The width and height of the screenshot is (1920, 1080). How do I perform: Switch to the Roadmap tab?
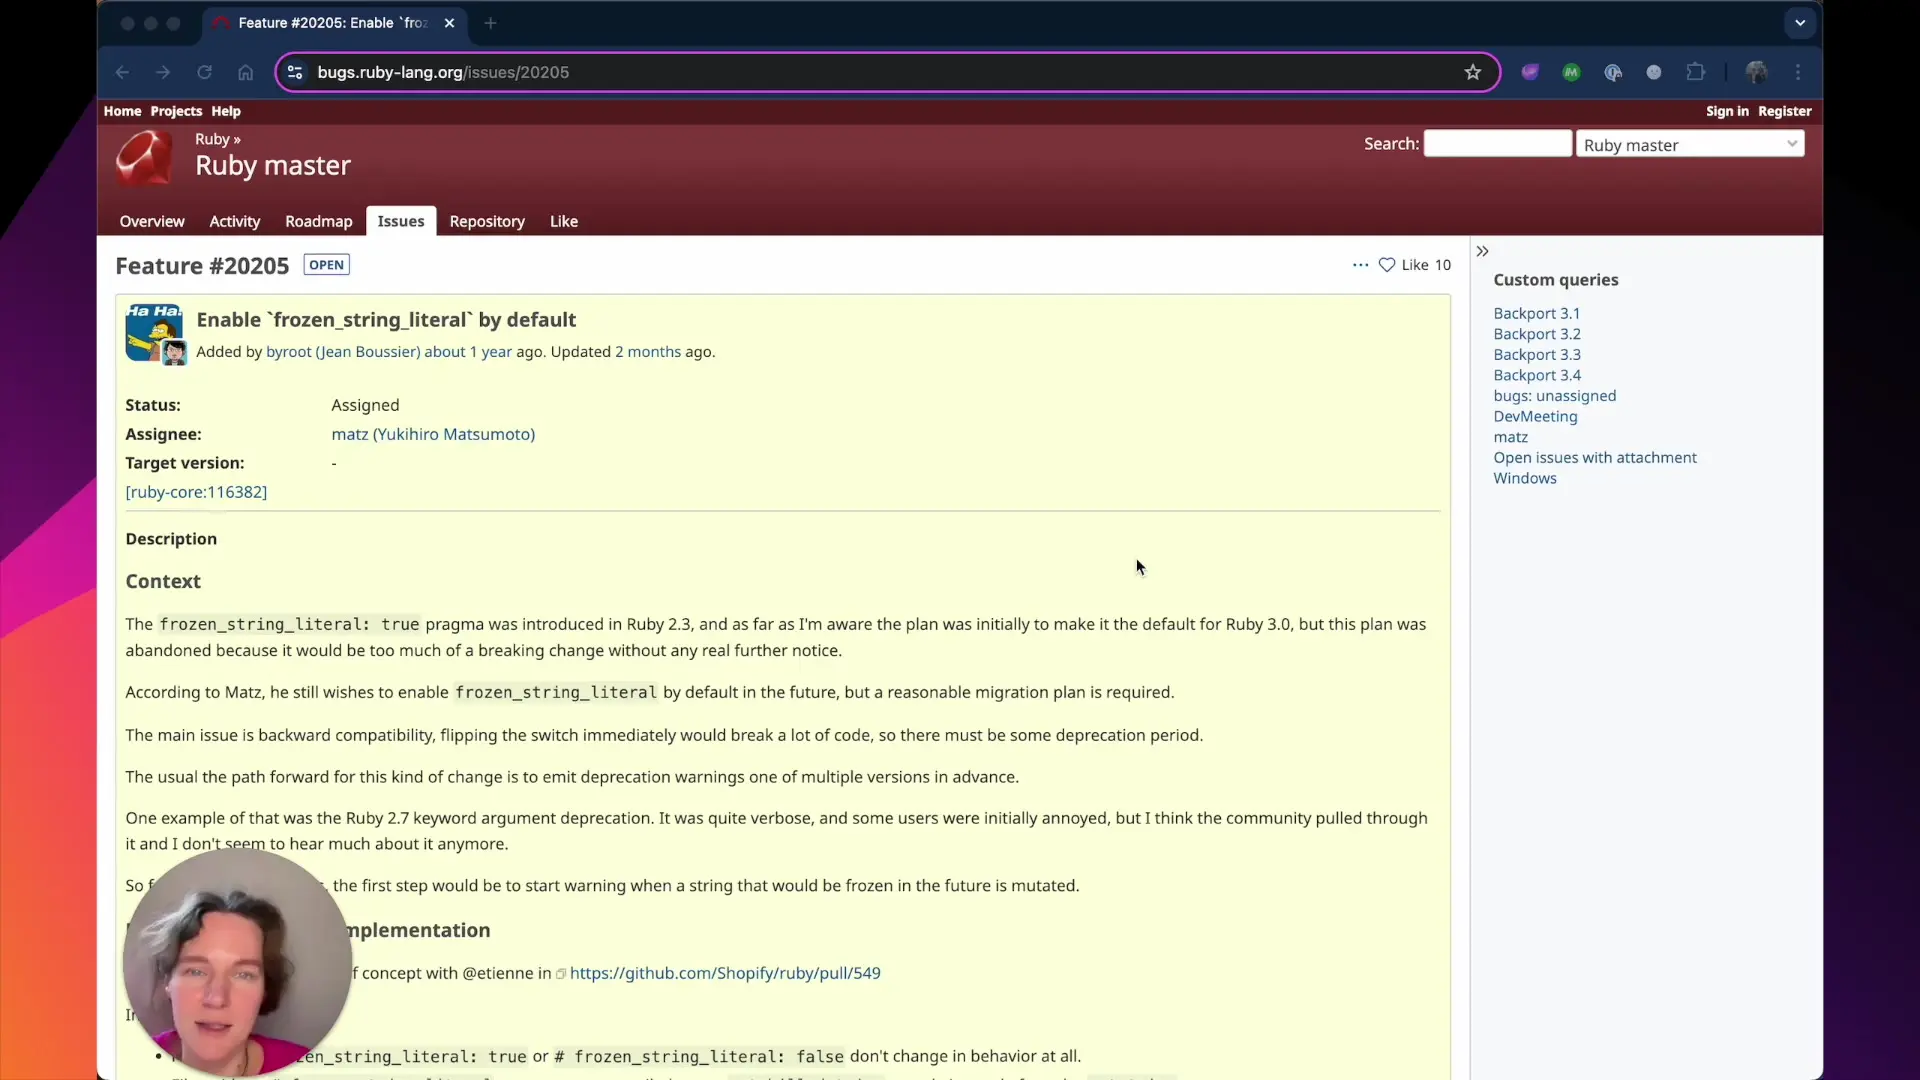pyautogui.click(x=319, y=221)
